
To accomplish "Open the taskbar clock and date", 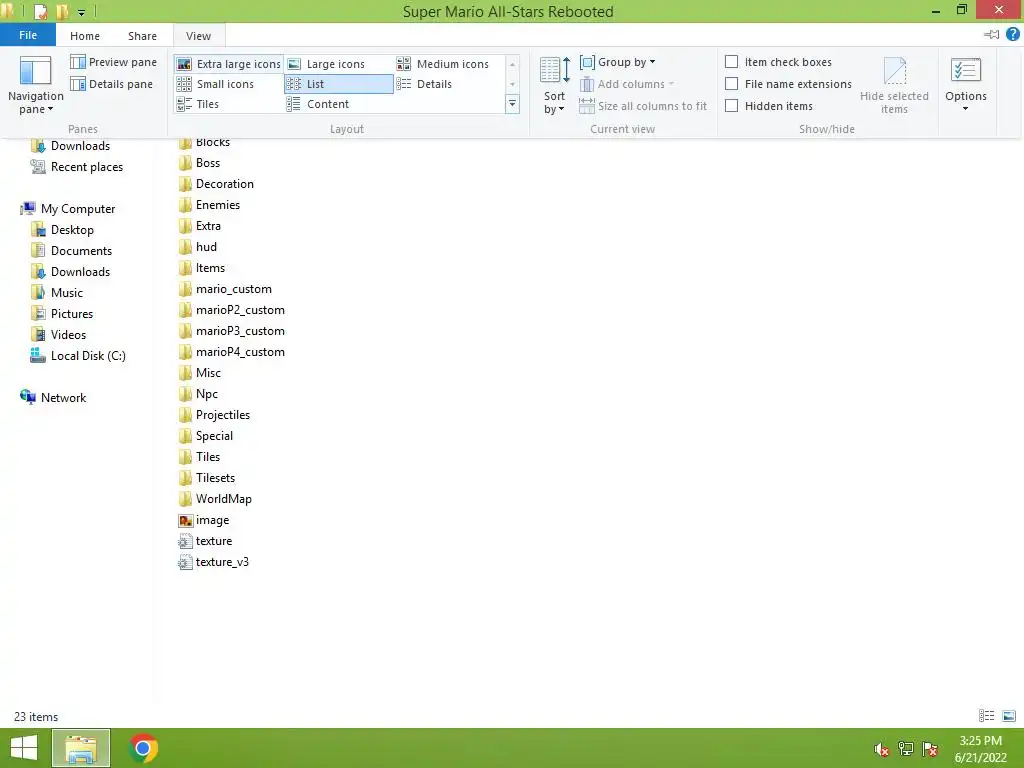I will coord(980,749).
